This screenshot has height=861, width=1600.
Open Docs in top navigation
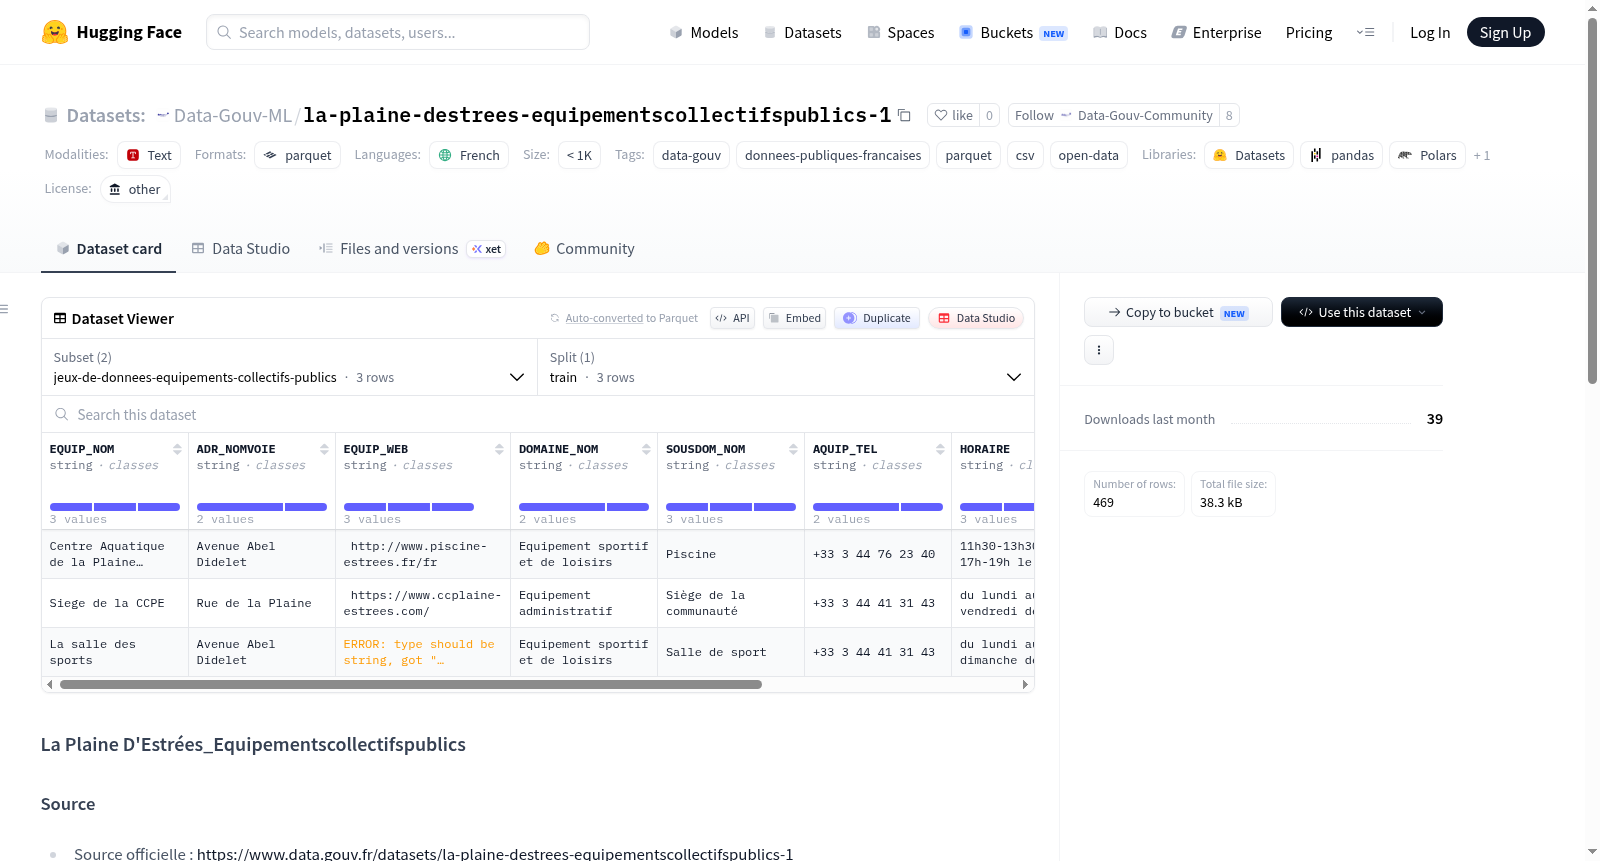1120,32
